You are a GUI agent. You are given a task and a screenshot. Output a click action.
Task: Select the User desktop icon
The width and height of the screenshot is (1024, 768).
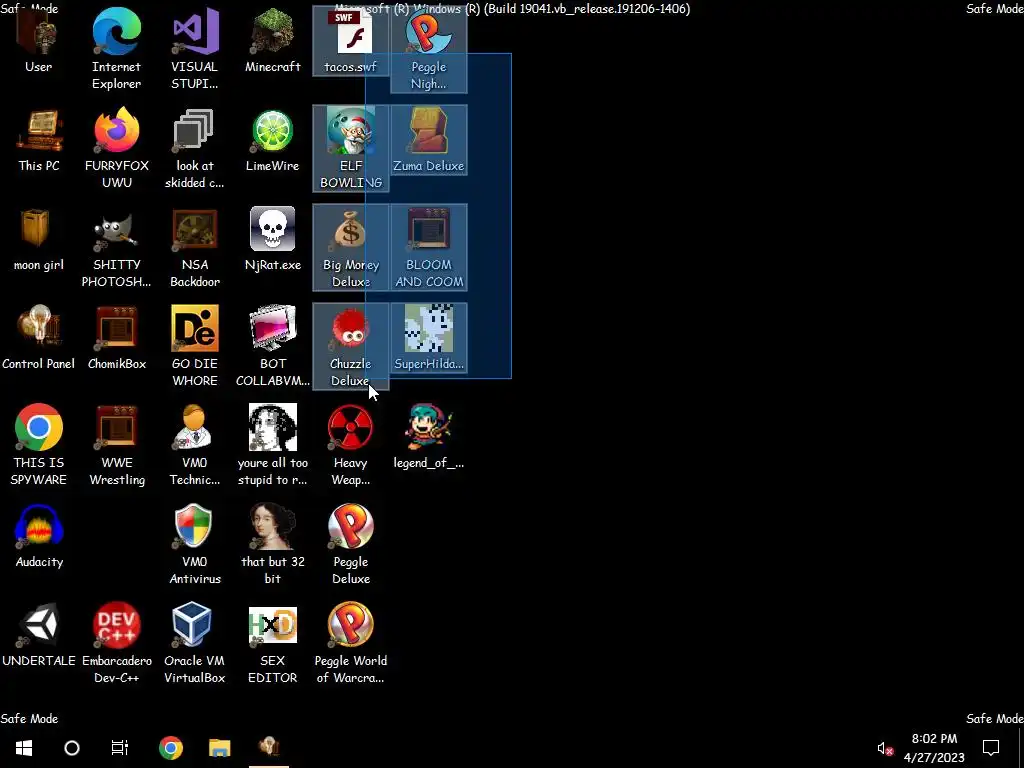pyautogui.click(x=39, y=40)
